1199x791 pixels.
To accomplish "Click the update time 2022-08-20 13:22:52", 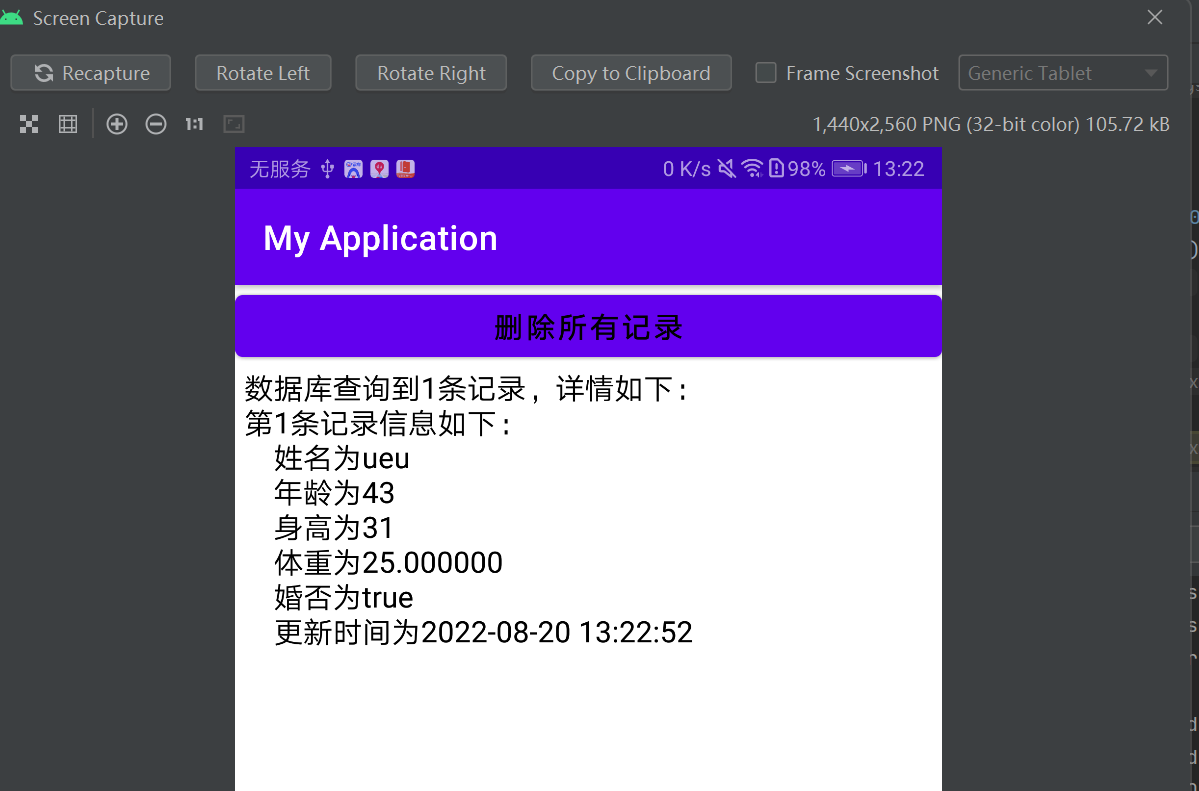I will point(557,632).
